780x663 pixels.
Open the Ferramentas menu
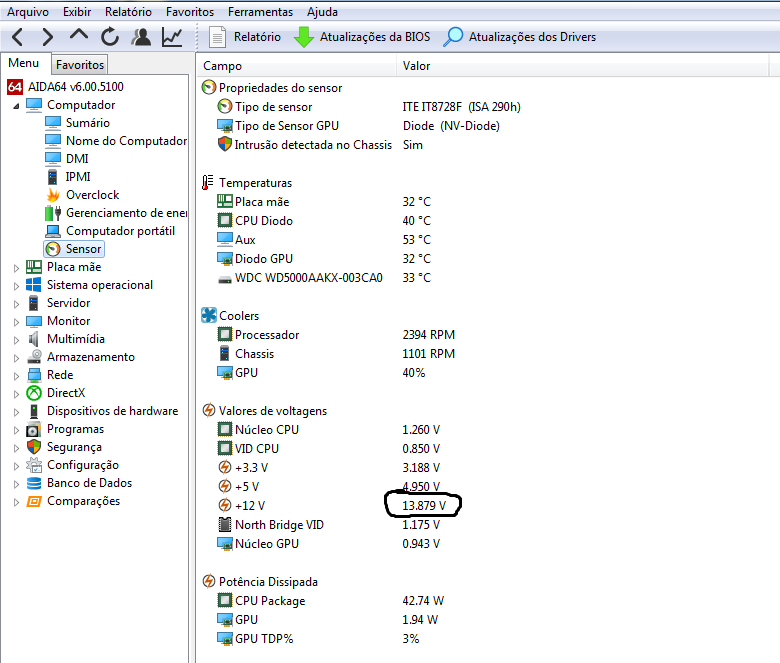click(x=260, y=12)
